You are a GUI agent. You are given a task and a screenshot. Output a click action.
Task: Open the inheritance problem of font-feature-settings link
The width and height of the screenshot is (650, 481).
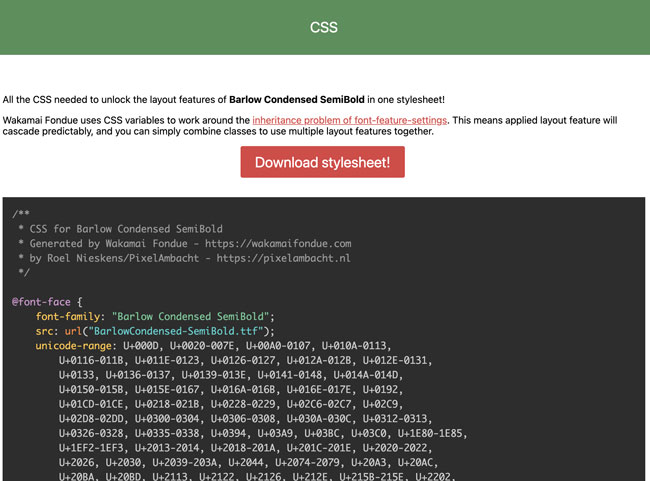pyautogui.click(x=349, y=120)
